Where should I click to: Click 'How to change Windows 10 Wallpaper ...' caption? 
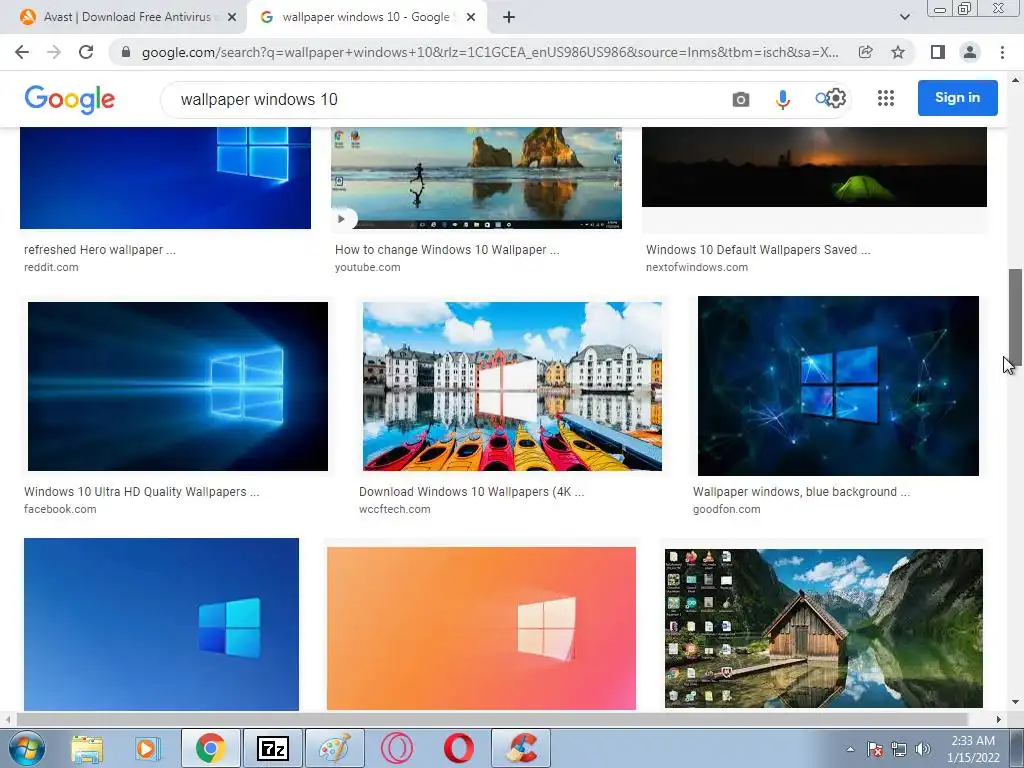pos(447,249)
